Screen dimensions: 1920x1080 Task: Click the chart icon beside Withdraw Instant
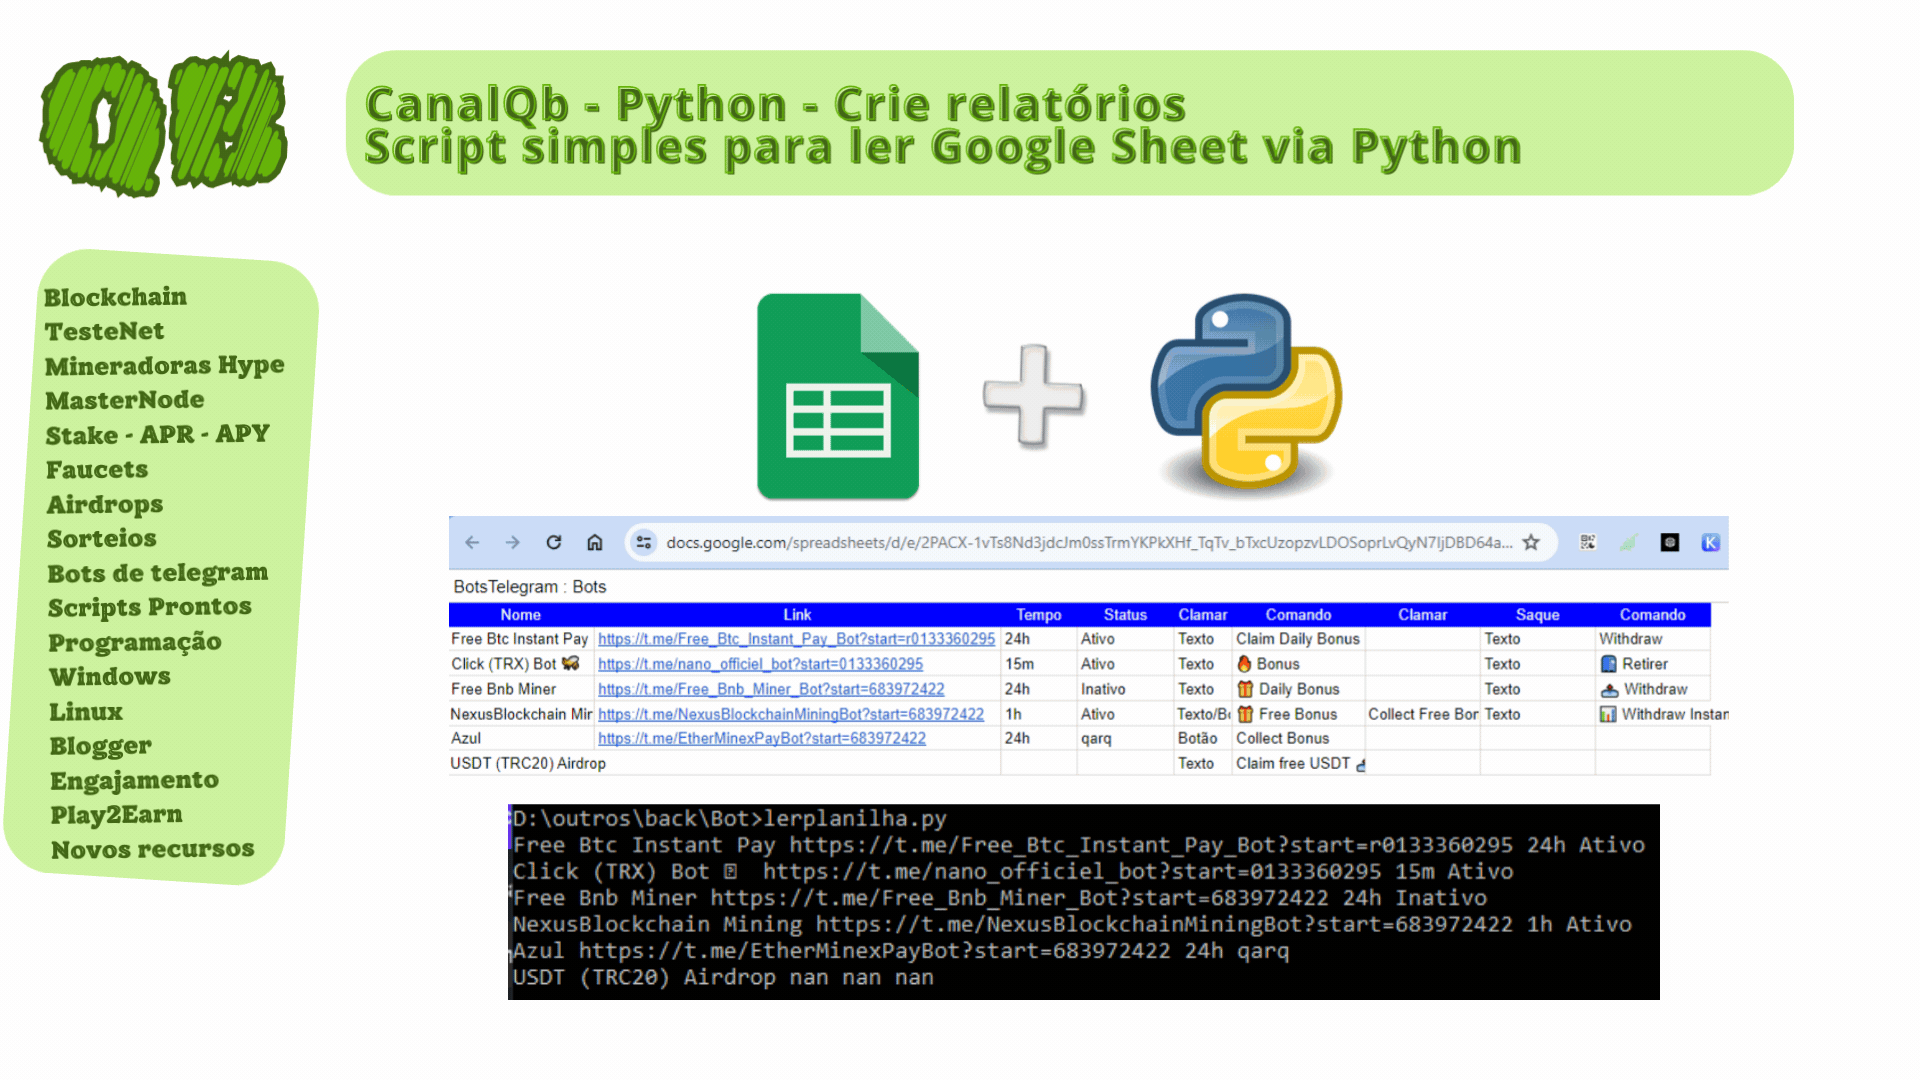1608,714
